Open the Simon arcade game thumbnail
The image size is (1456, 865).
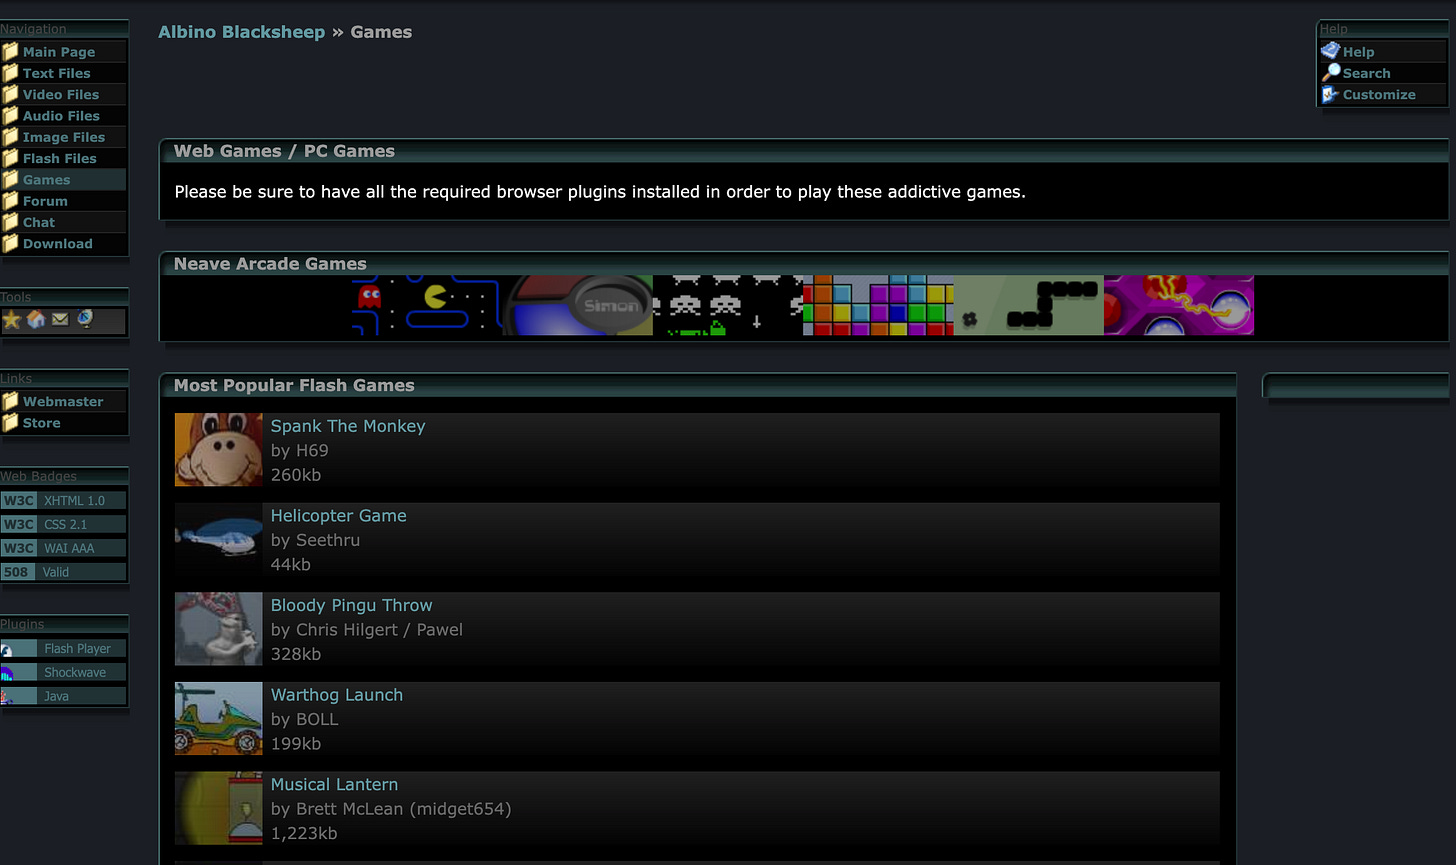[x=577, y=305]
